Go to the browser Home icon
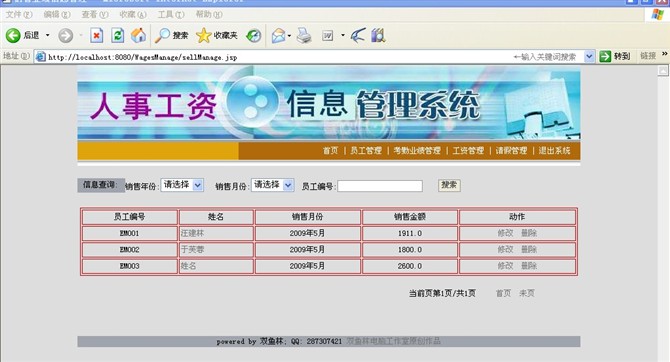The image size is (670, 362). pyautogui.click(x=138, y=35)
